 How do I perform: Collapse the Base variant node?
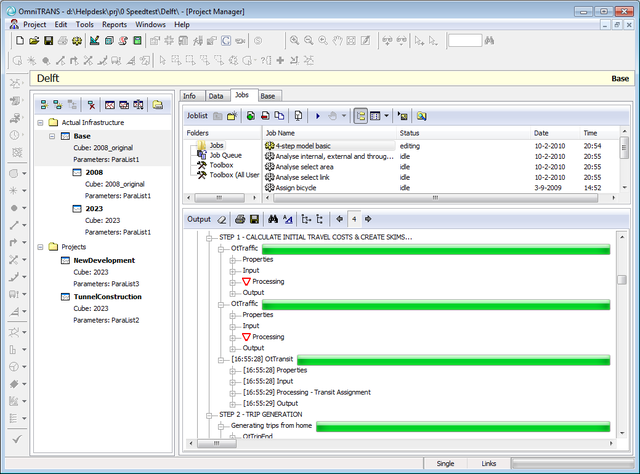pos(52,136)
